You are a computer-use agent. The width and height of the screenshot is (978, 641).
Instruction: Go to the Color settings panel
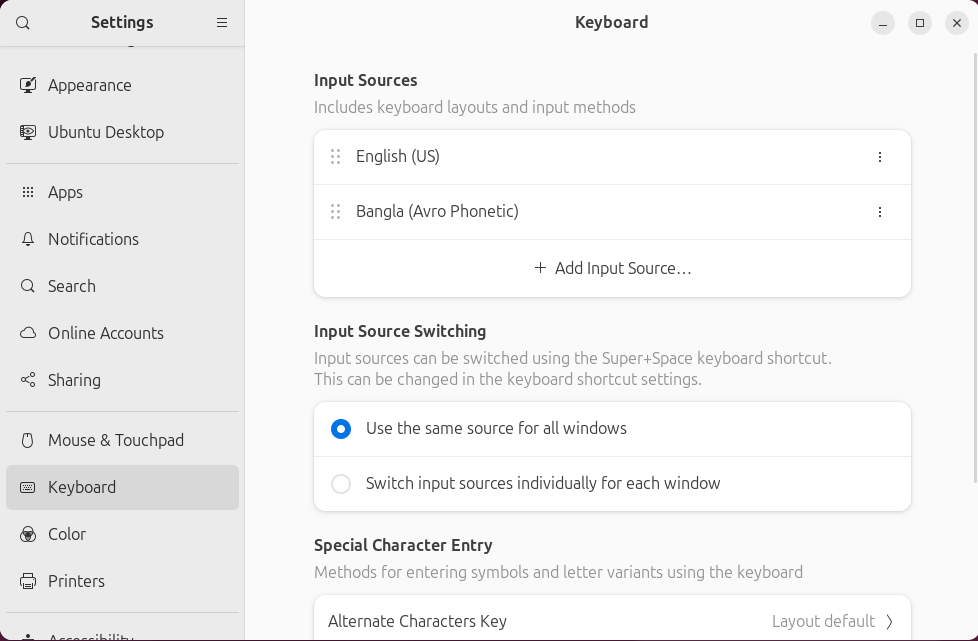pyautogui.click(x=67, y=534)
